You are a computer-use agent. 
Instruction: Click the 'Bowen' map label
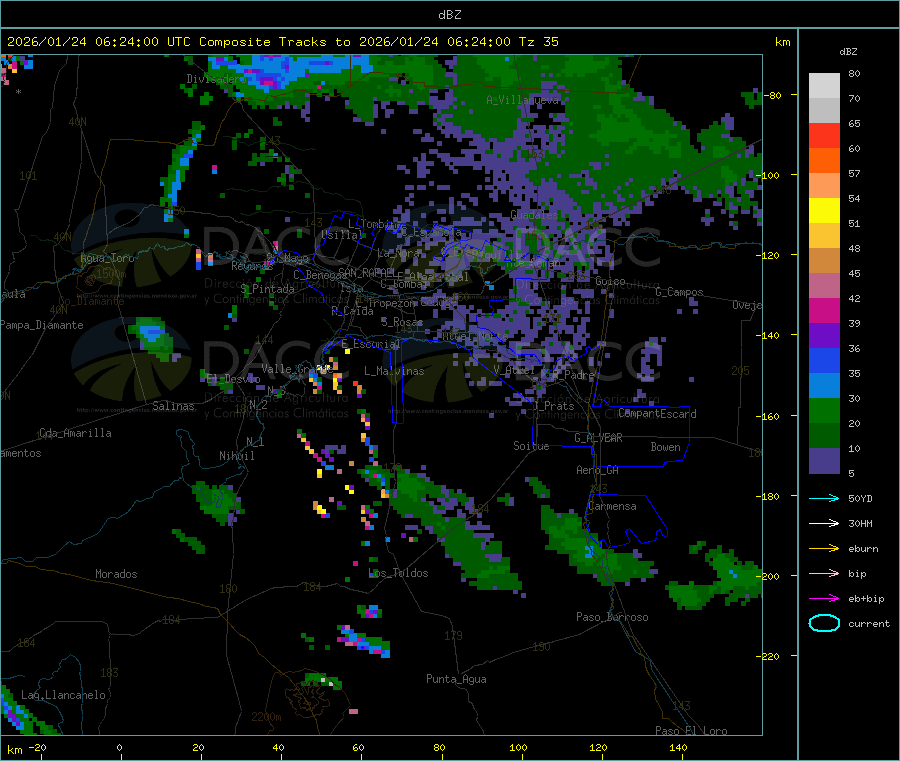tap(666, 448)
